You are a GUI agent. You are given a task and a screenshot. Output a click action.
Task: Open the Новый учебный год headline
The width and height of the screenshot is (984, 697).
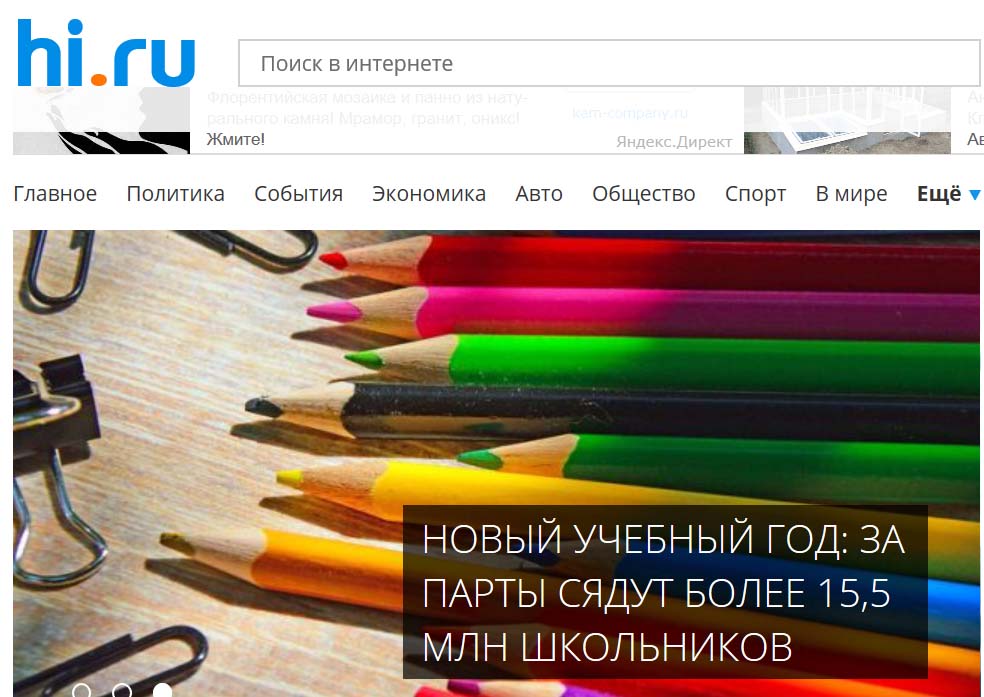(x=664, y=593)
